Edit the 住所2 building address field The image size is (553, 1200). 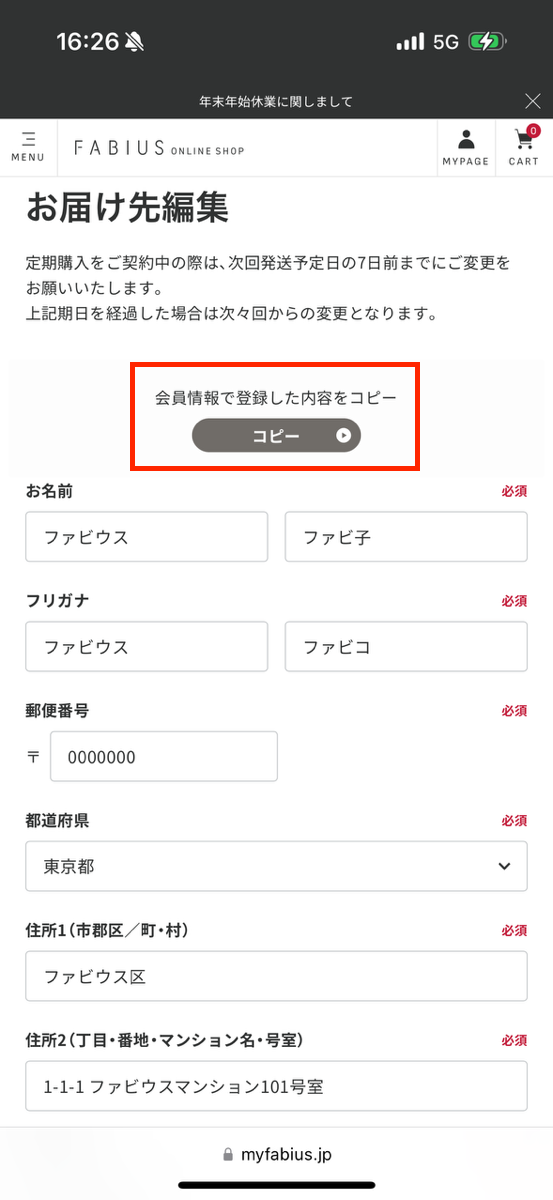[x=276, y=1086]
